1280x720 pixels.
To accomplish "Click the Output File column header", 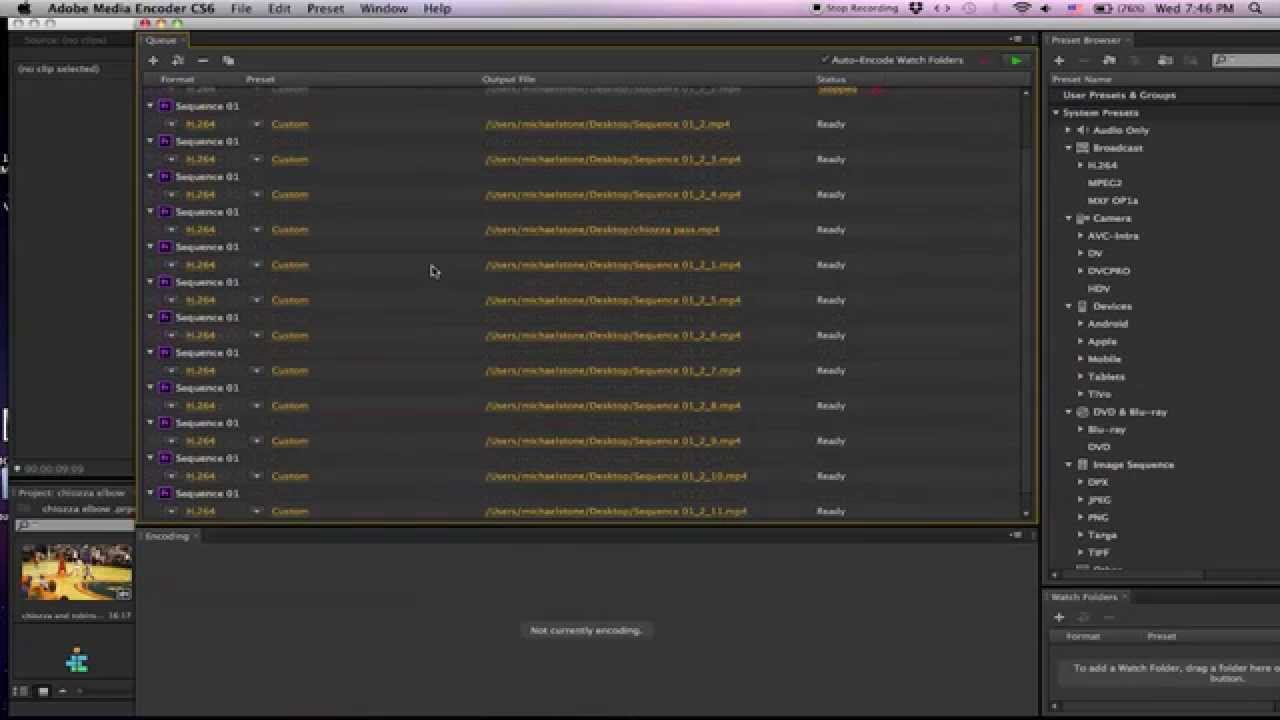I will tap(509, 79).
